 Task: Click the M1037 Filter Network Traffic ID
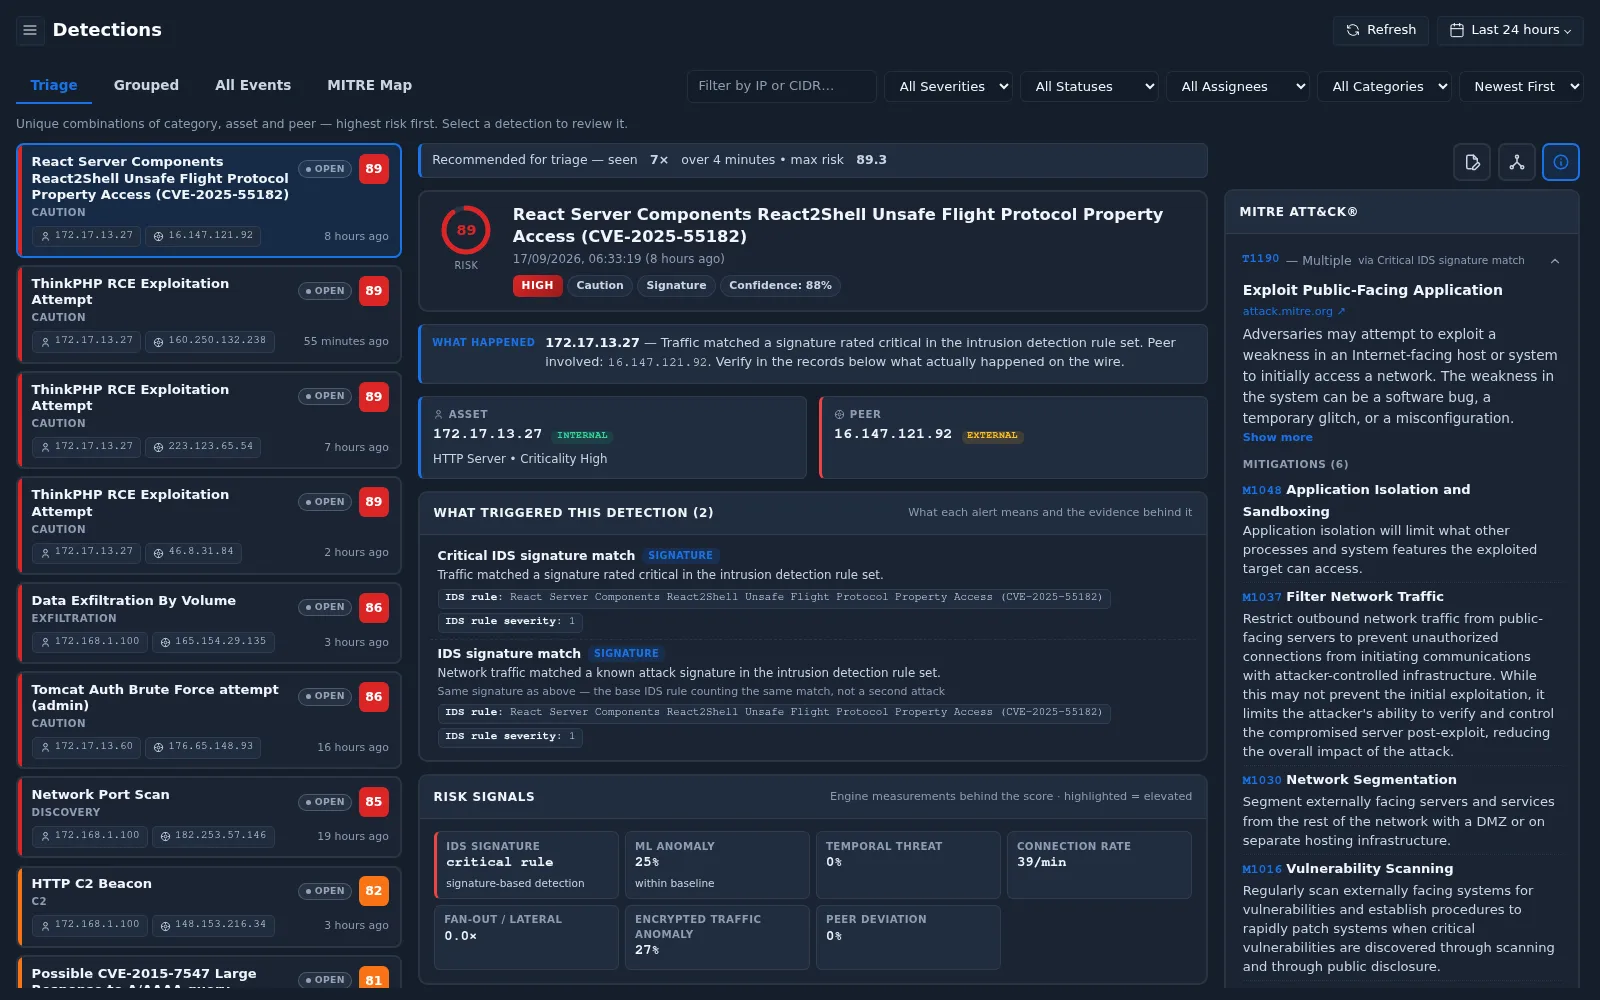(x=1261, y=597)
